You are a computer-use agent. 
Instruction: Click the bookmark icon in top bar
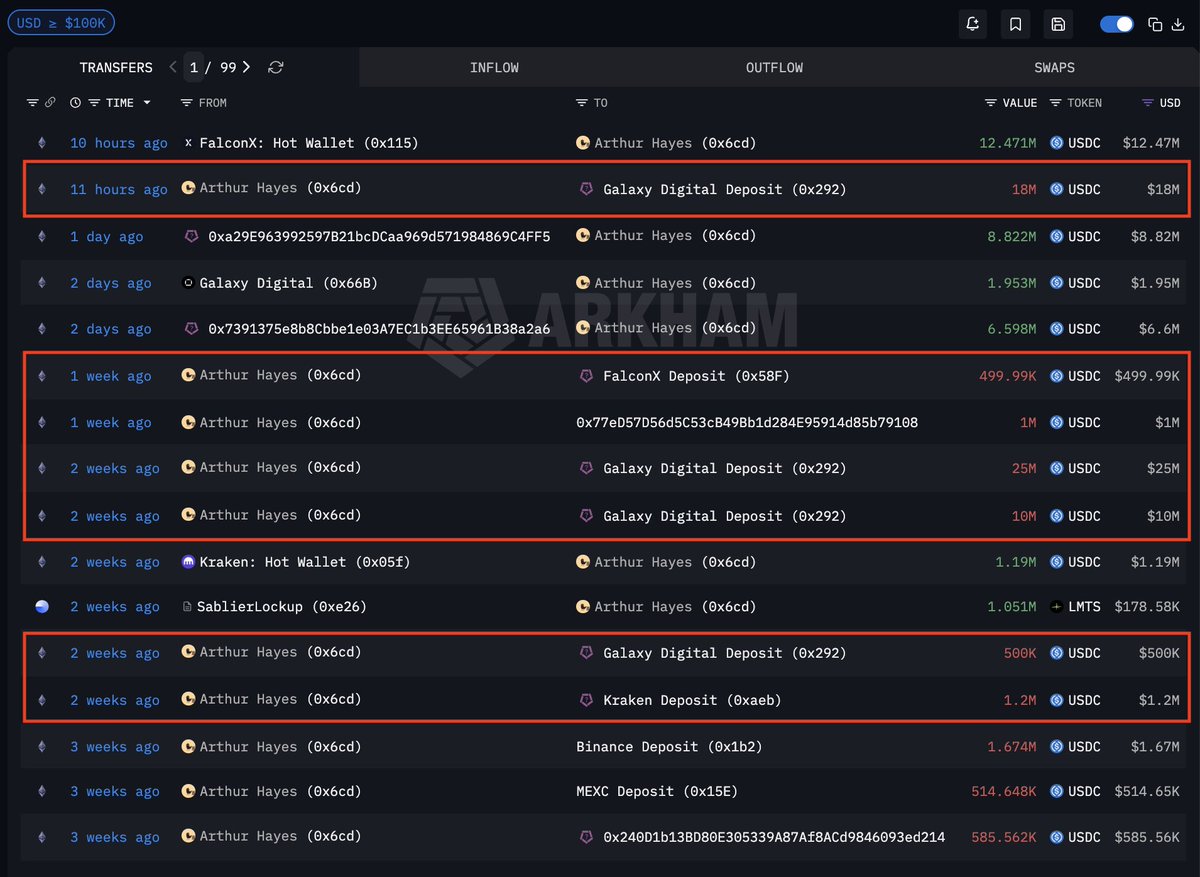(x=1015, y=24)
